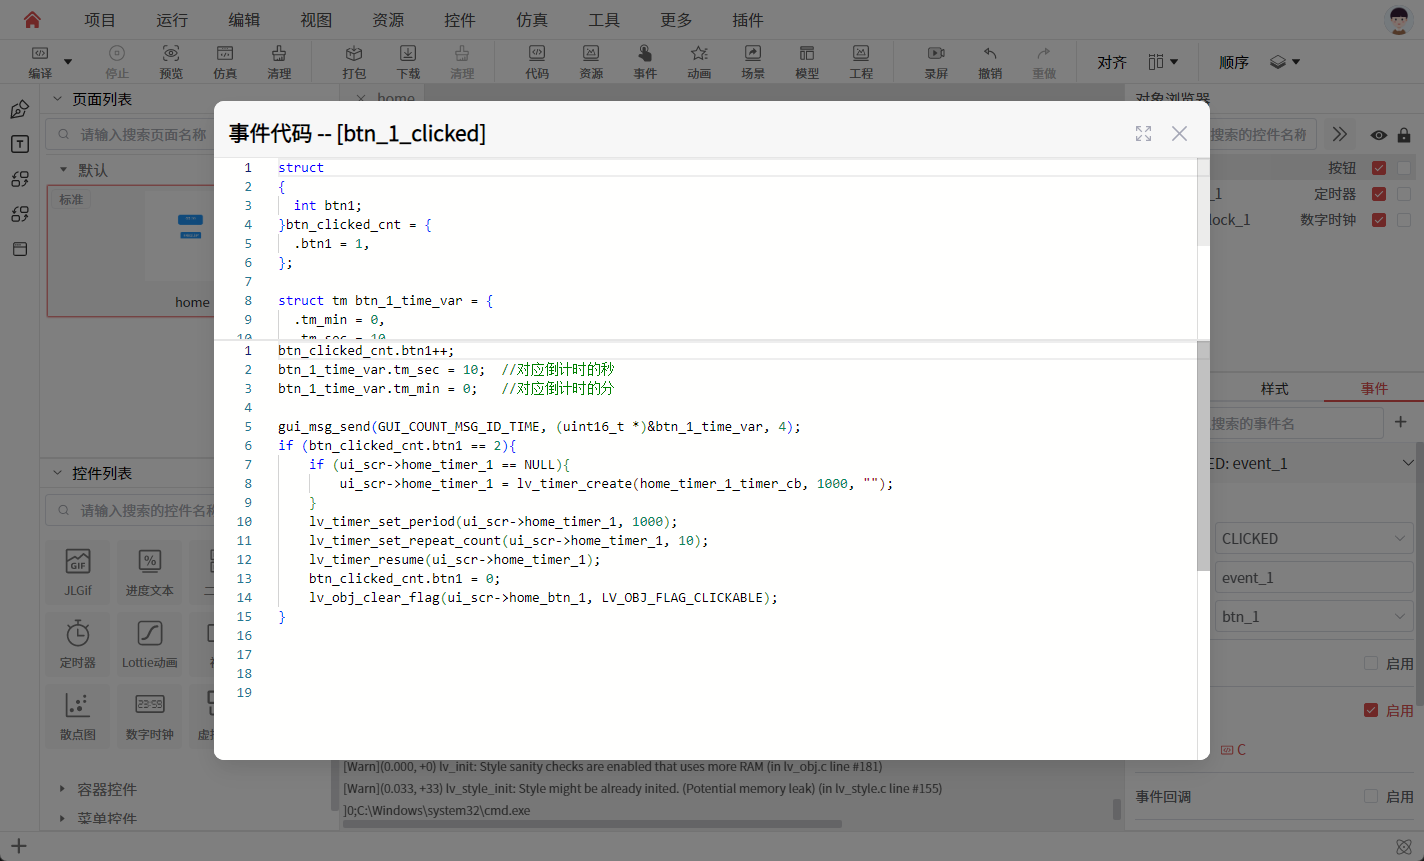Click the plus icon to add event
1424x861 pixels.
[1401, 422]
